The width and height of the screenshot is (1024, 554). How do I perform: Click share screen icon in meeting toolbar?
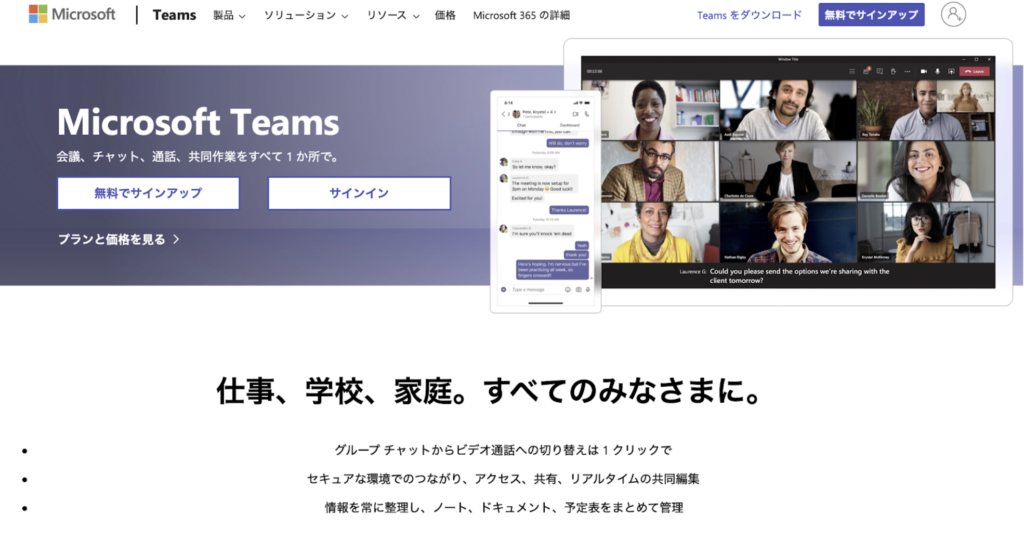click(952, 71)
